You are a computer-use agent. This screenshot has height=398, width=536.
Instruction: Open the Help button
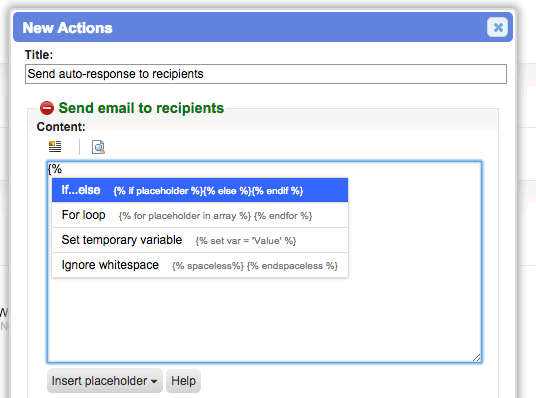(184, 381)
